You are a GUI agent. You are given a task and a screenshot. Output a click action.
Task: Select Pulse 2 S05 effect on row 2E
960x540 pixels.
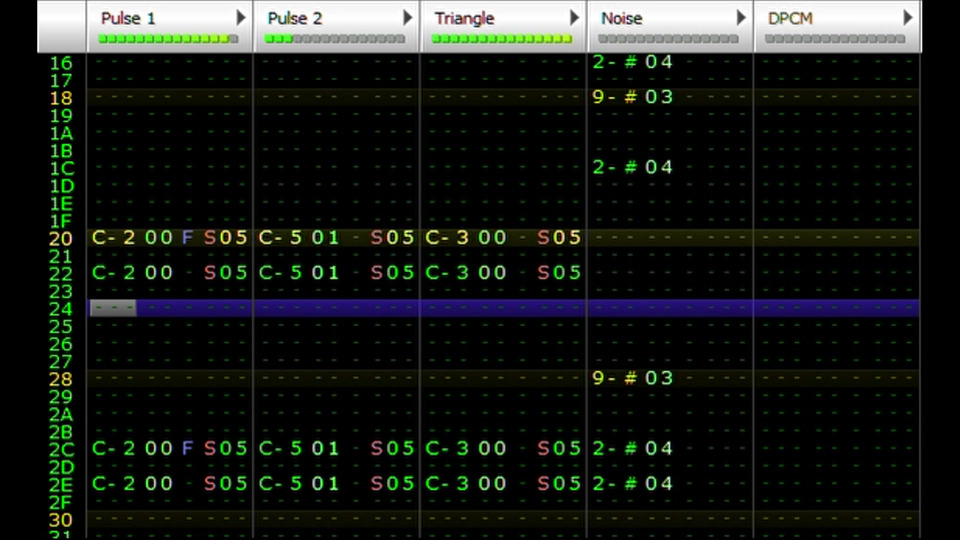392,484
